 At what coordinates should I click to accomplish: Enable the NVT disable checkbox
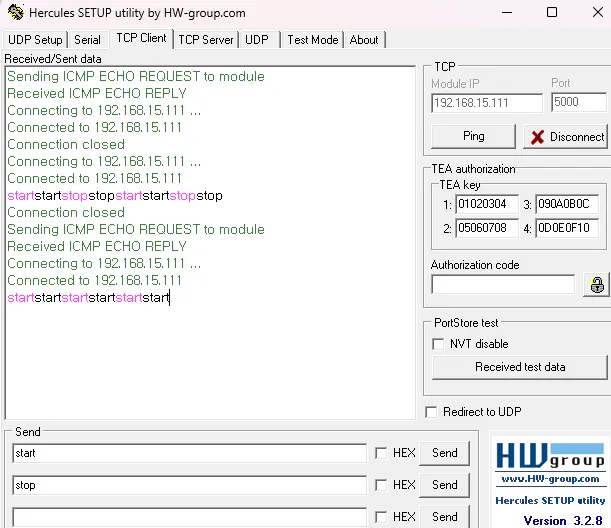[x=438, y=344]
